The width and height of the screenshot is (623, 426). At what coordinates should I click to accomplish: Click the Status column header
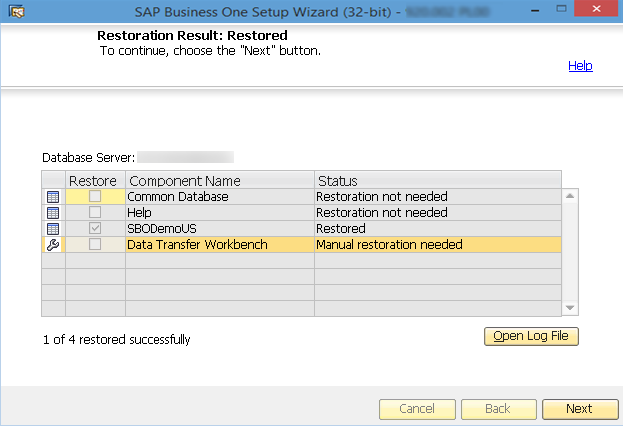438,180
